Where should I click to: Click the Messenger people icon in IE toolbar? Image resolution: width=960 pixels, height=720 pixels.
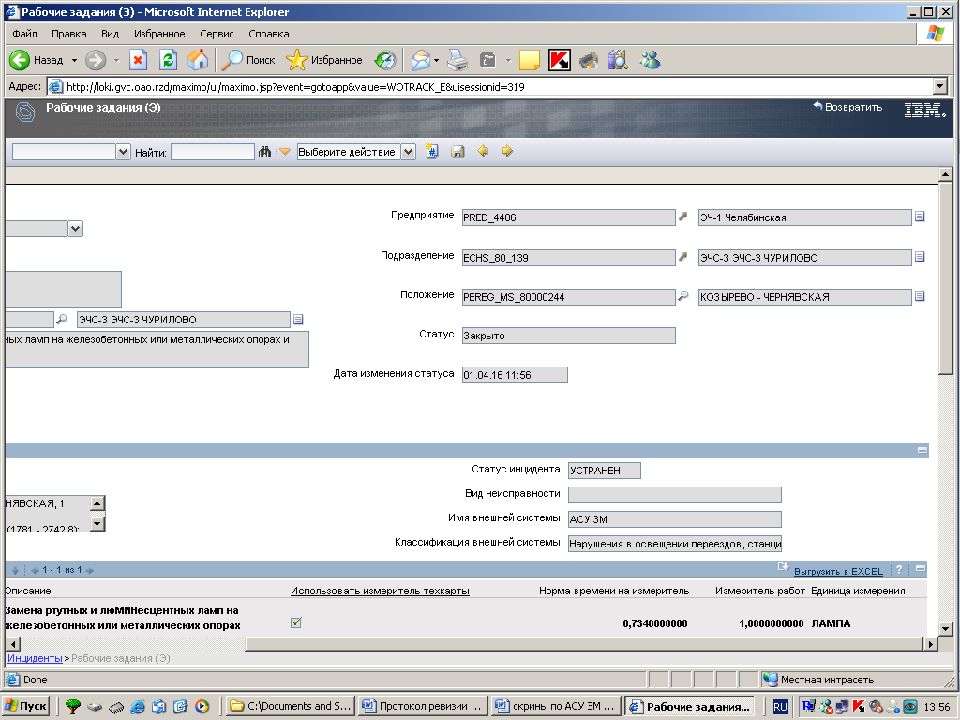650,60
